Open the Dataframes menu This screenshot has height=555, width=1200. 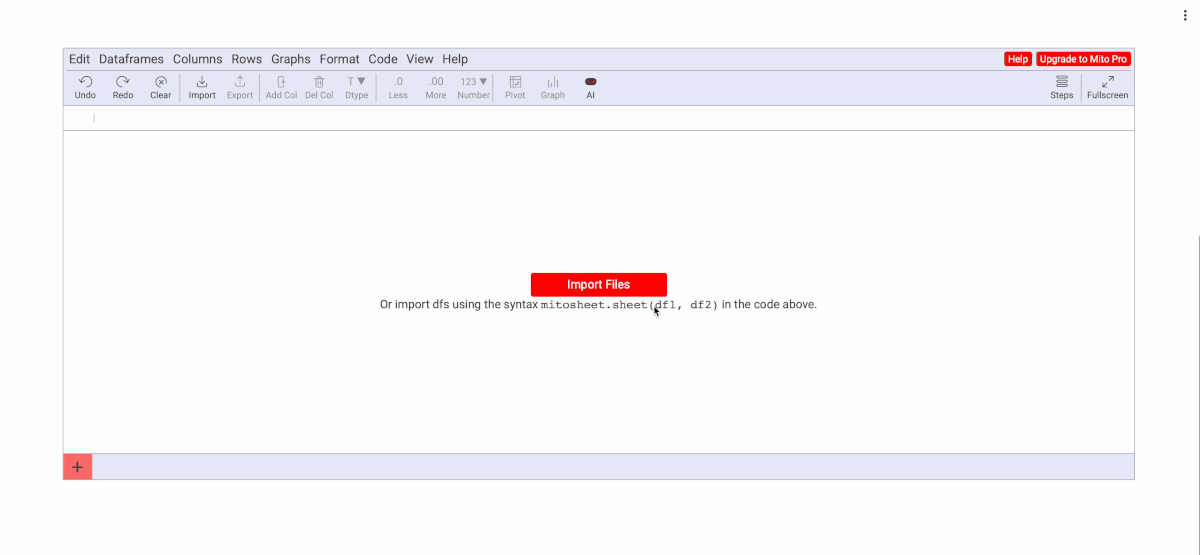[131, 59]
